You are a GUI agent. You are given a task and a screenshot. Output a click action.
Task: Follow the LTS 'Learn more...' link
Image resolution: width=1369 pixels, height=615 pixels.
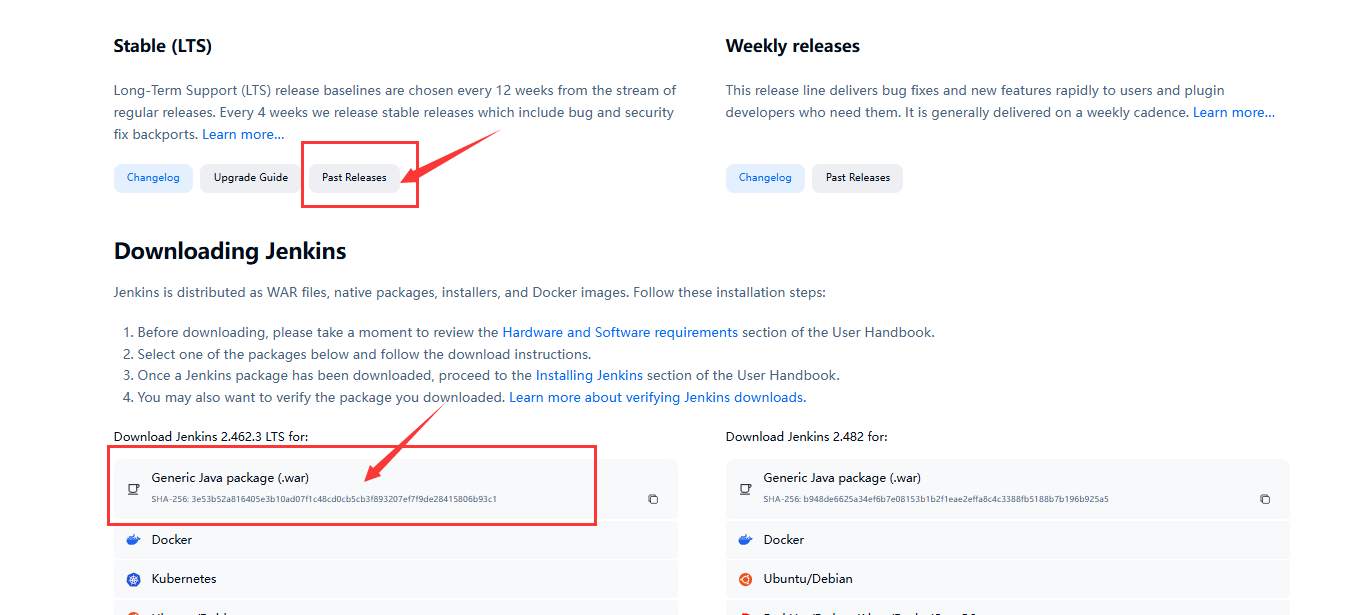tap(243, 134)
